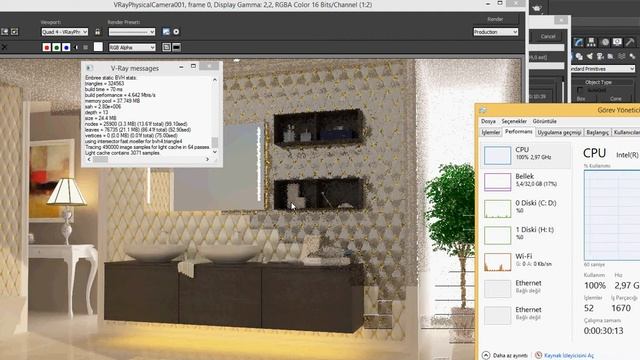Open the Production render mode dropdown

coord(496,32)
